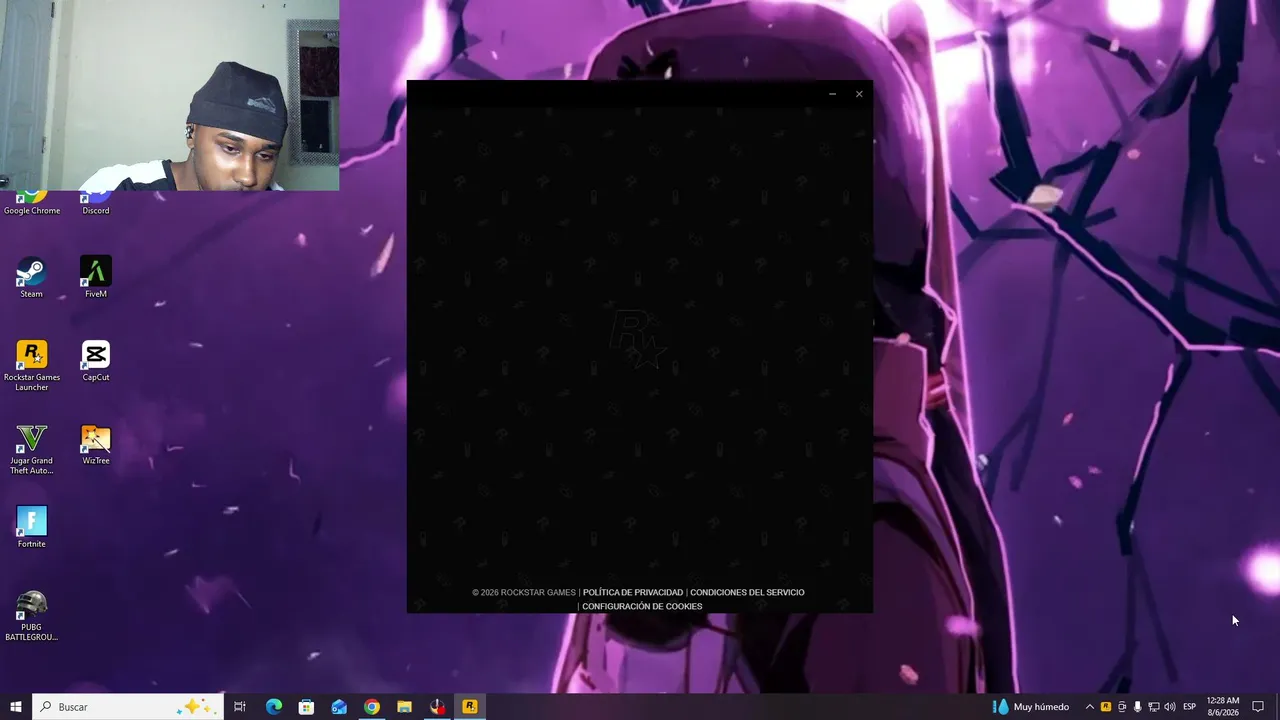Open the Steam desktop shortcut
This screenshot has height=720, width=1280.
point(31,277)
